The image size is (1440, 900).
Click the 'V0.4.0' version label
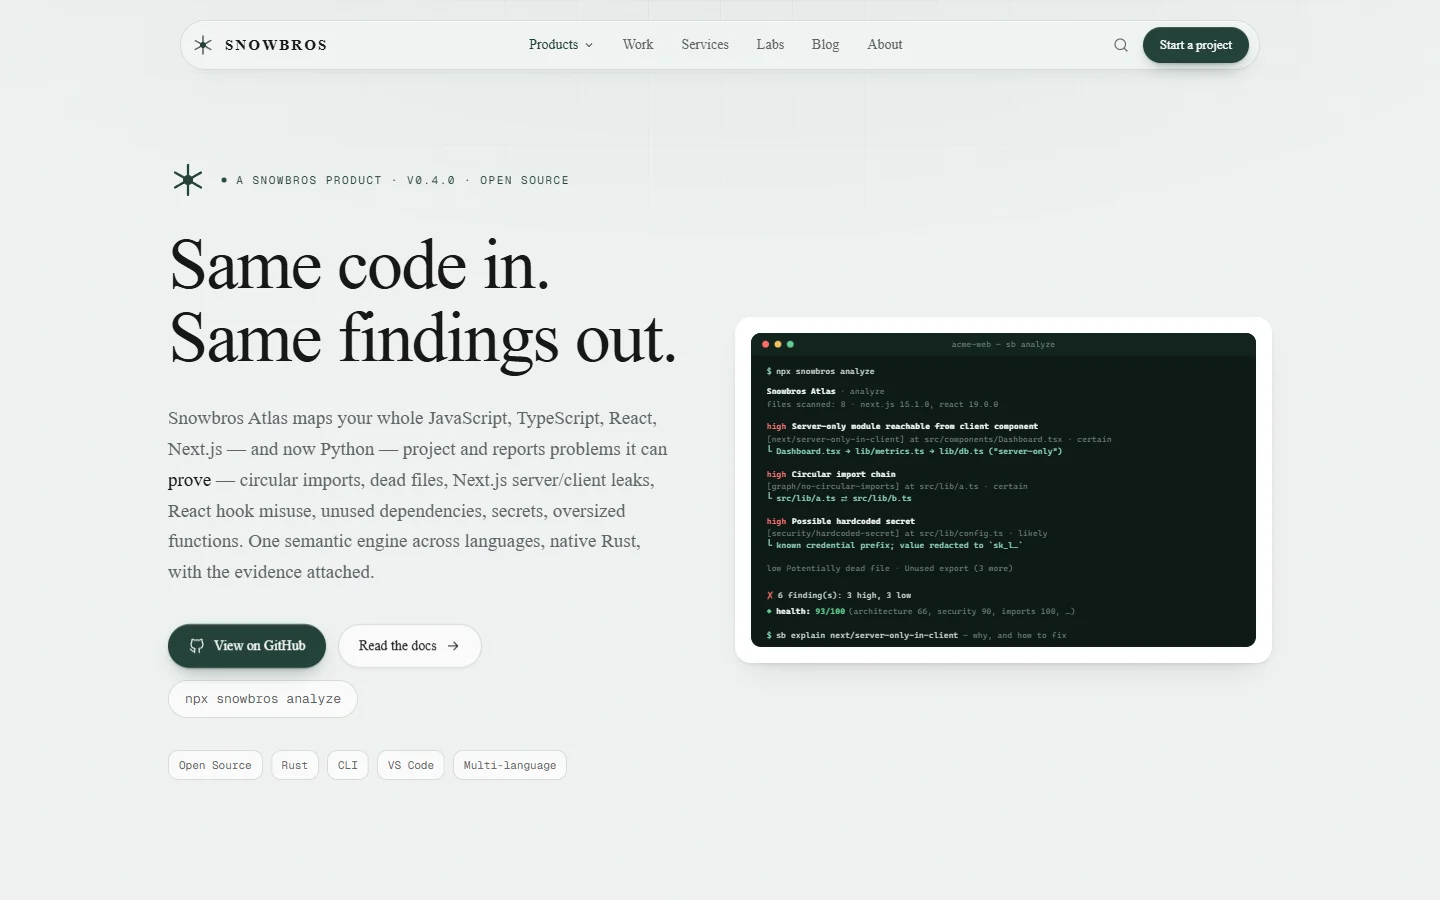(431, 180)
